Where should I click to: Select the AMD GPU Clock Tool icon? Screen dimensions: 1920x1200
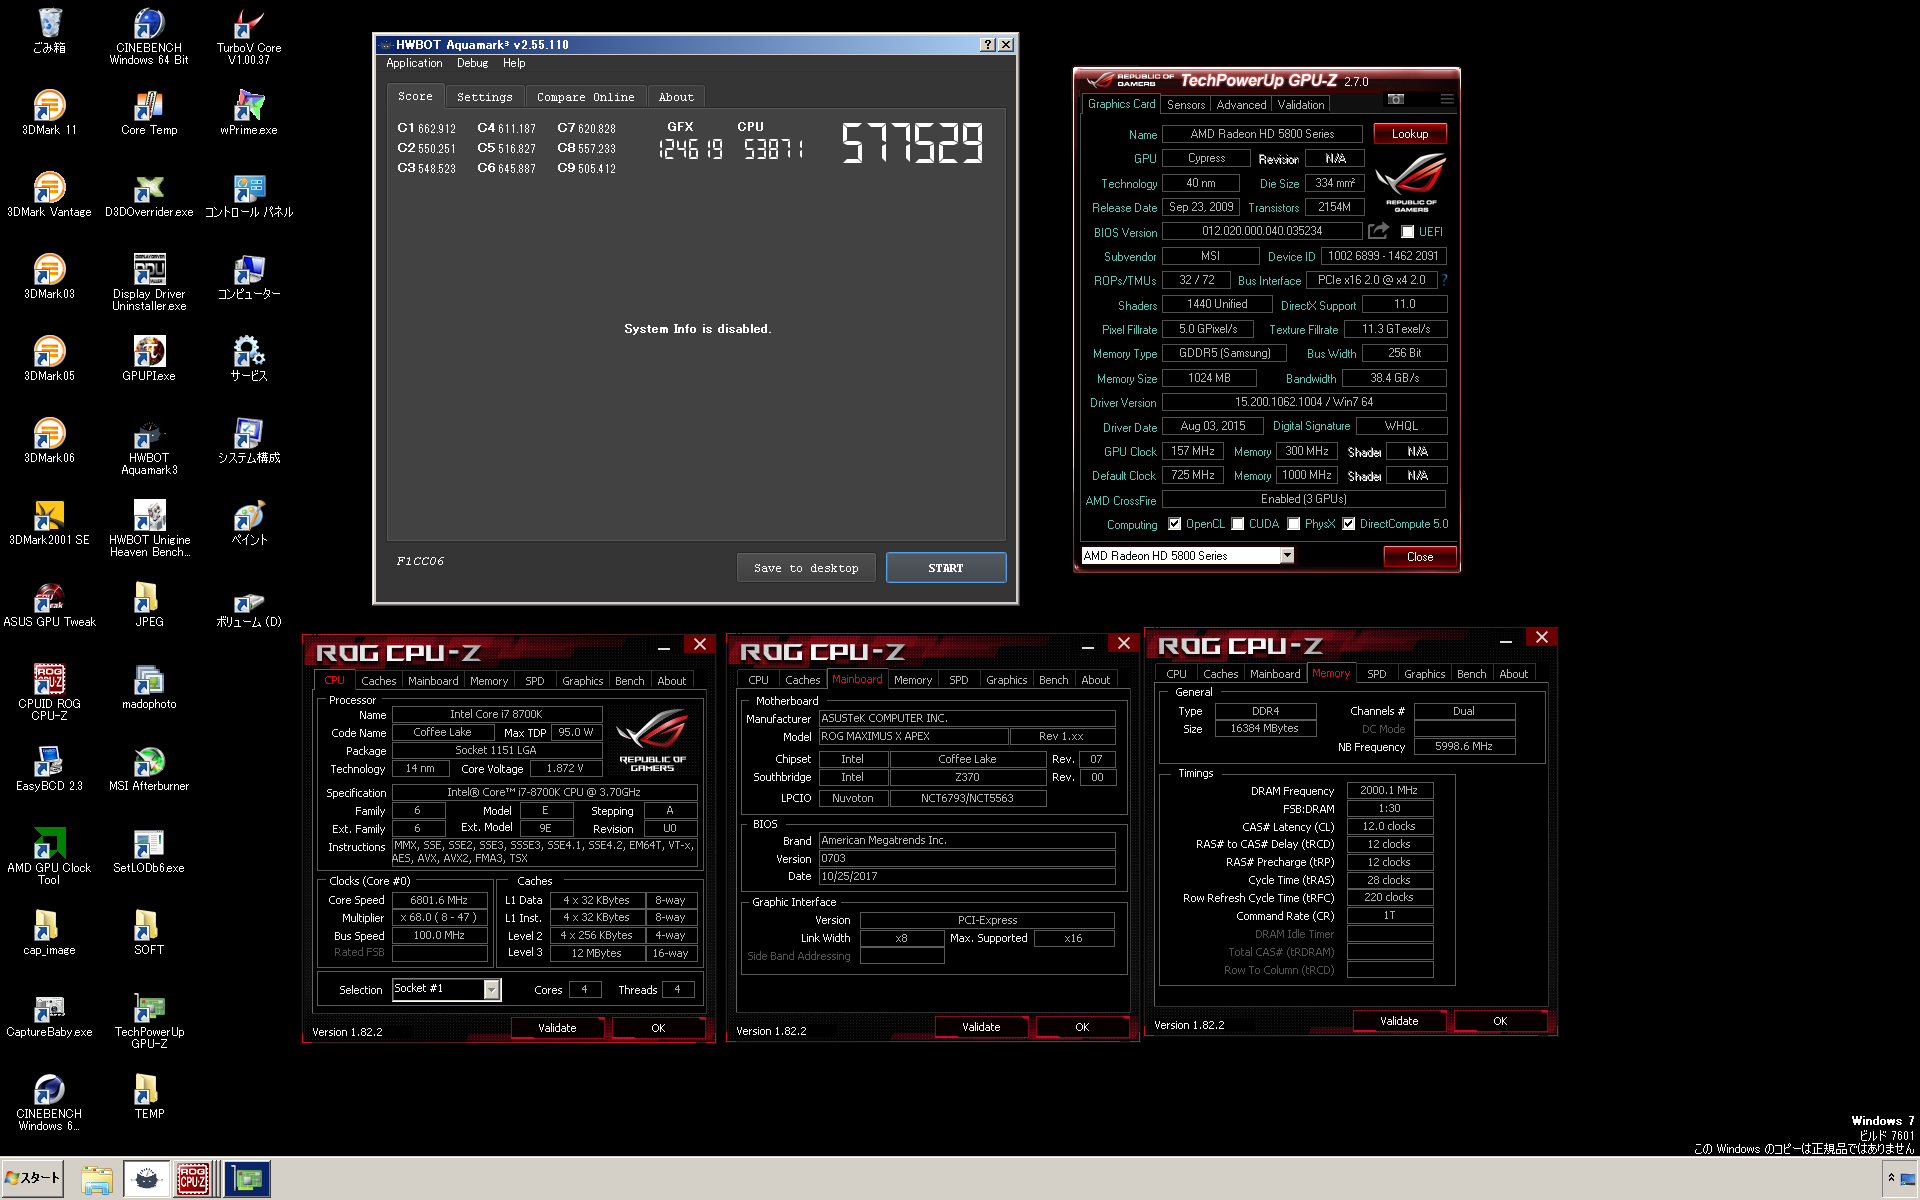[49, 857]
